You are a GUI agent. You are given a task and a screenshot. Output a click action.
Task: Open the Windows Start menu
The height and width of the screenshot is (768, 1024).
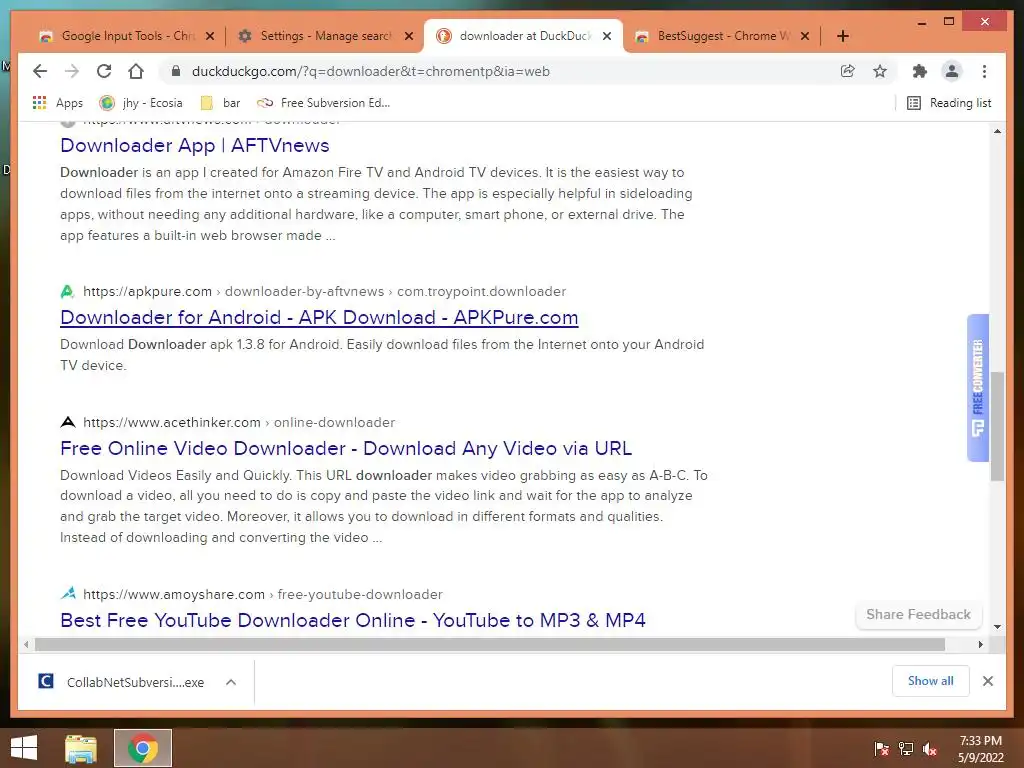(x=24, y=748)
